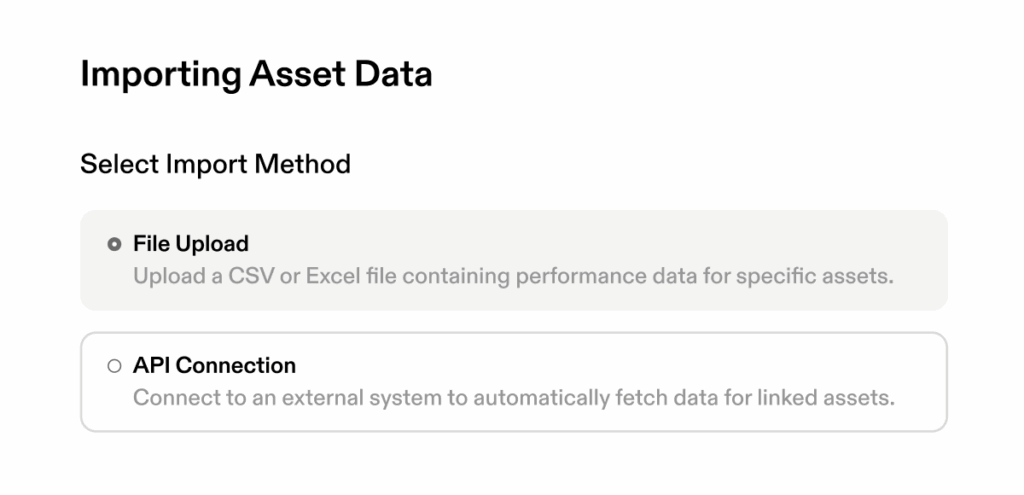The image size is (1024, 495).
Task: Click the external system connection description
Action: point(513,398)
